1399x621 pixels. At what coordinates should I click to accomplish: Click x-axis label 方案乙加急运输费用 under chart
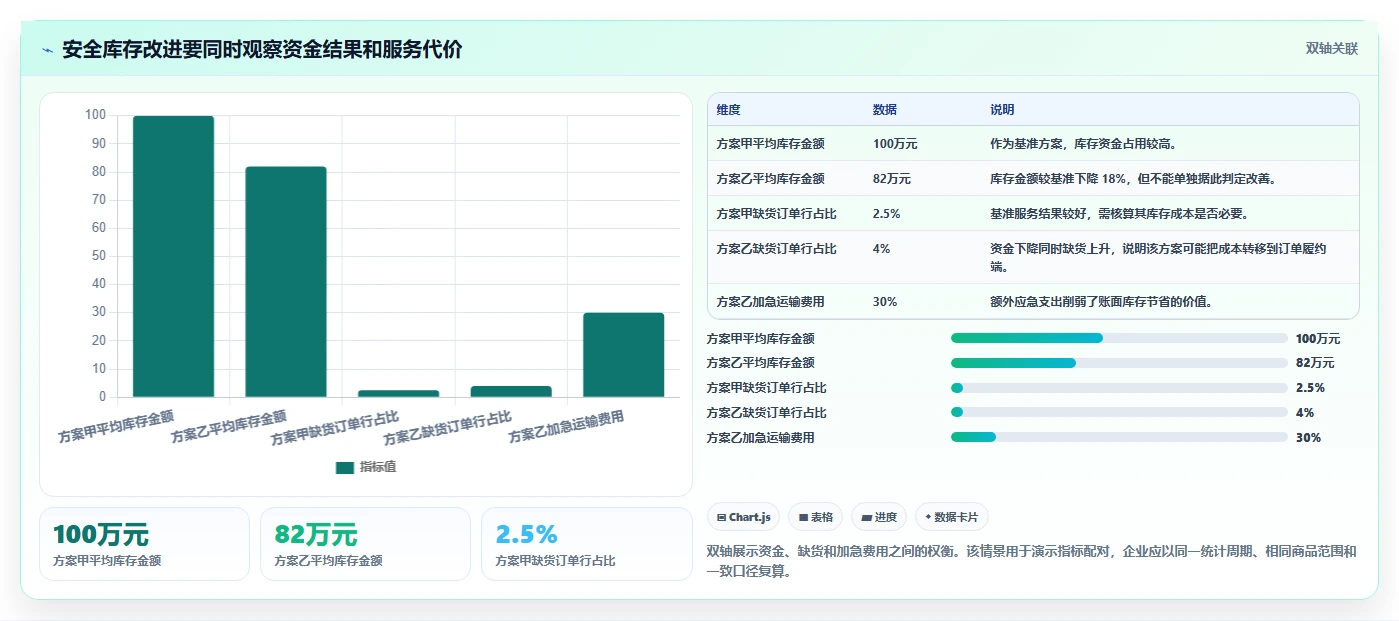pos(566,428)
